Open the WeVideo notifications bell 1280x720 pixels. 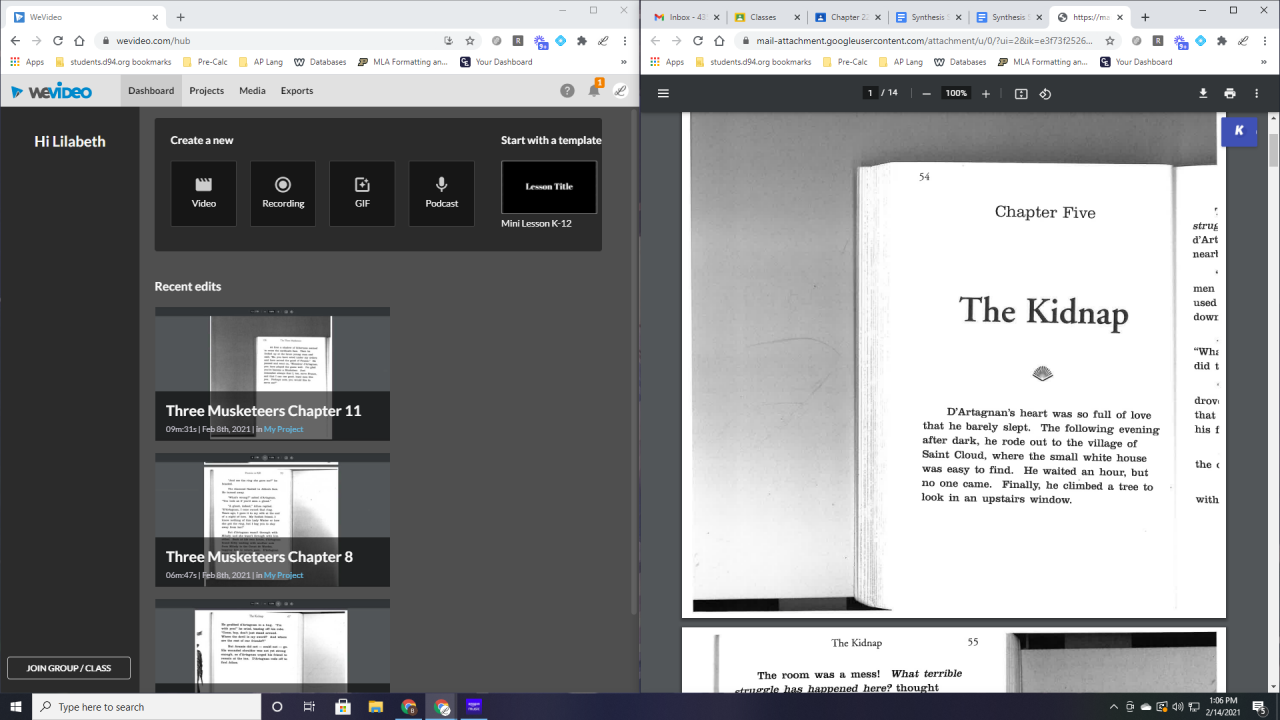(594, 90)
